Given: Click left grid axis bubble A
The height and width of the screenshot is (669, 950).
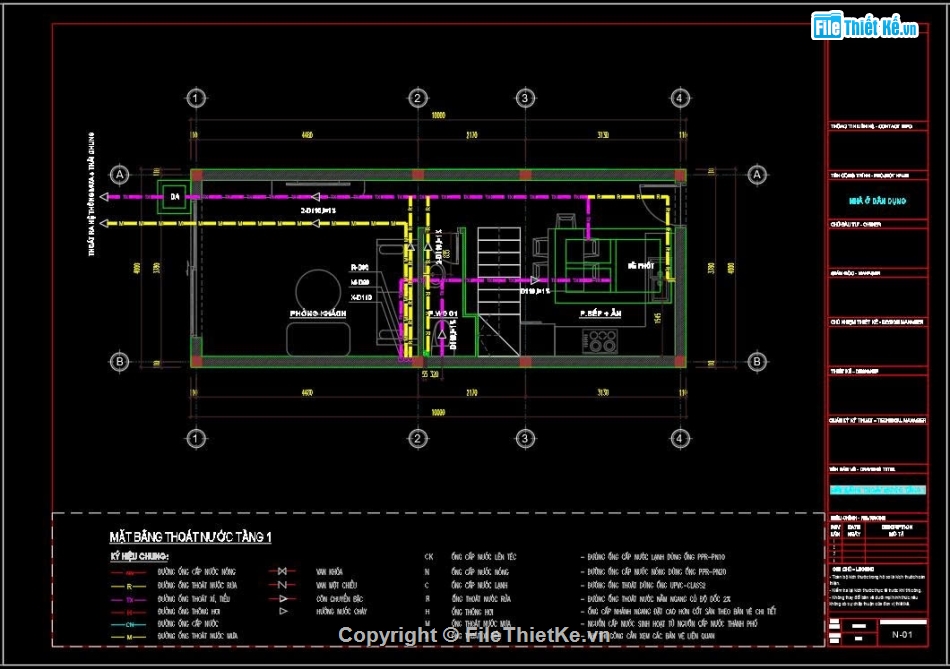Looking at the screenshot, I should [x=120, y=174].
